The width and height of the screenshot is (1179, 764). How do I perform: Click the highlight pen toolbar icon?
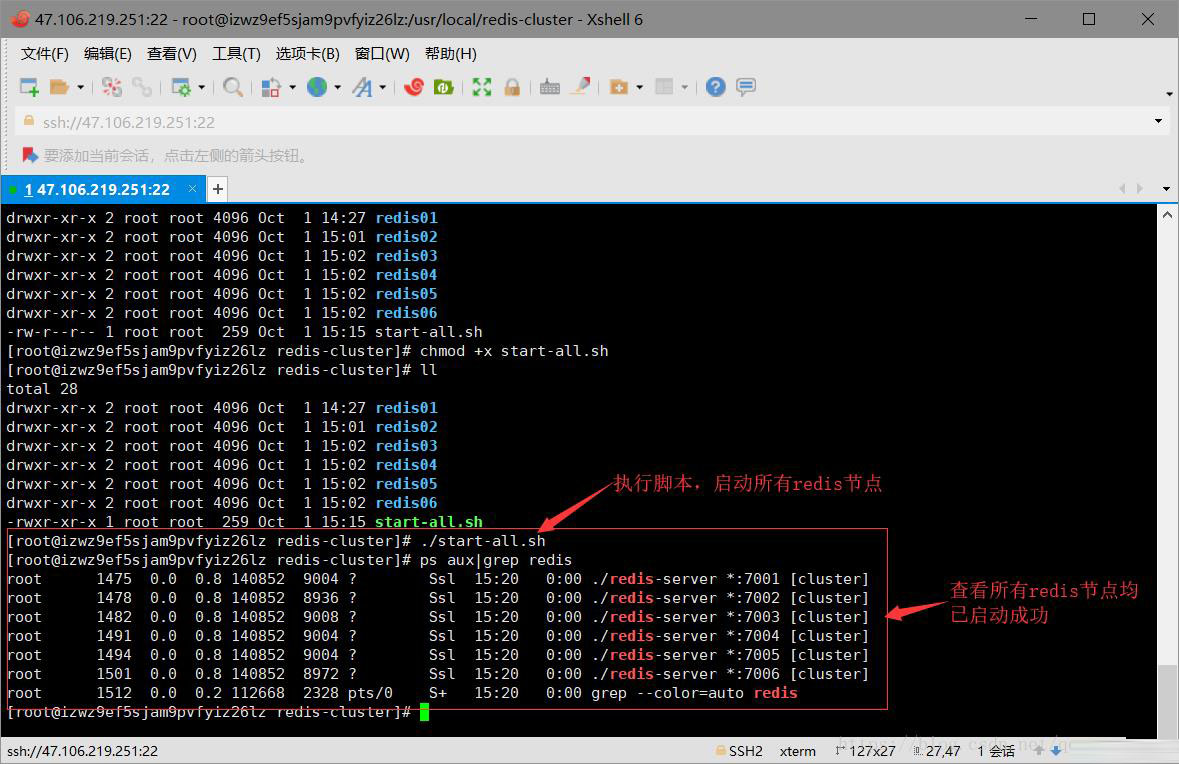click(x=580, y=86)
